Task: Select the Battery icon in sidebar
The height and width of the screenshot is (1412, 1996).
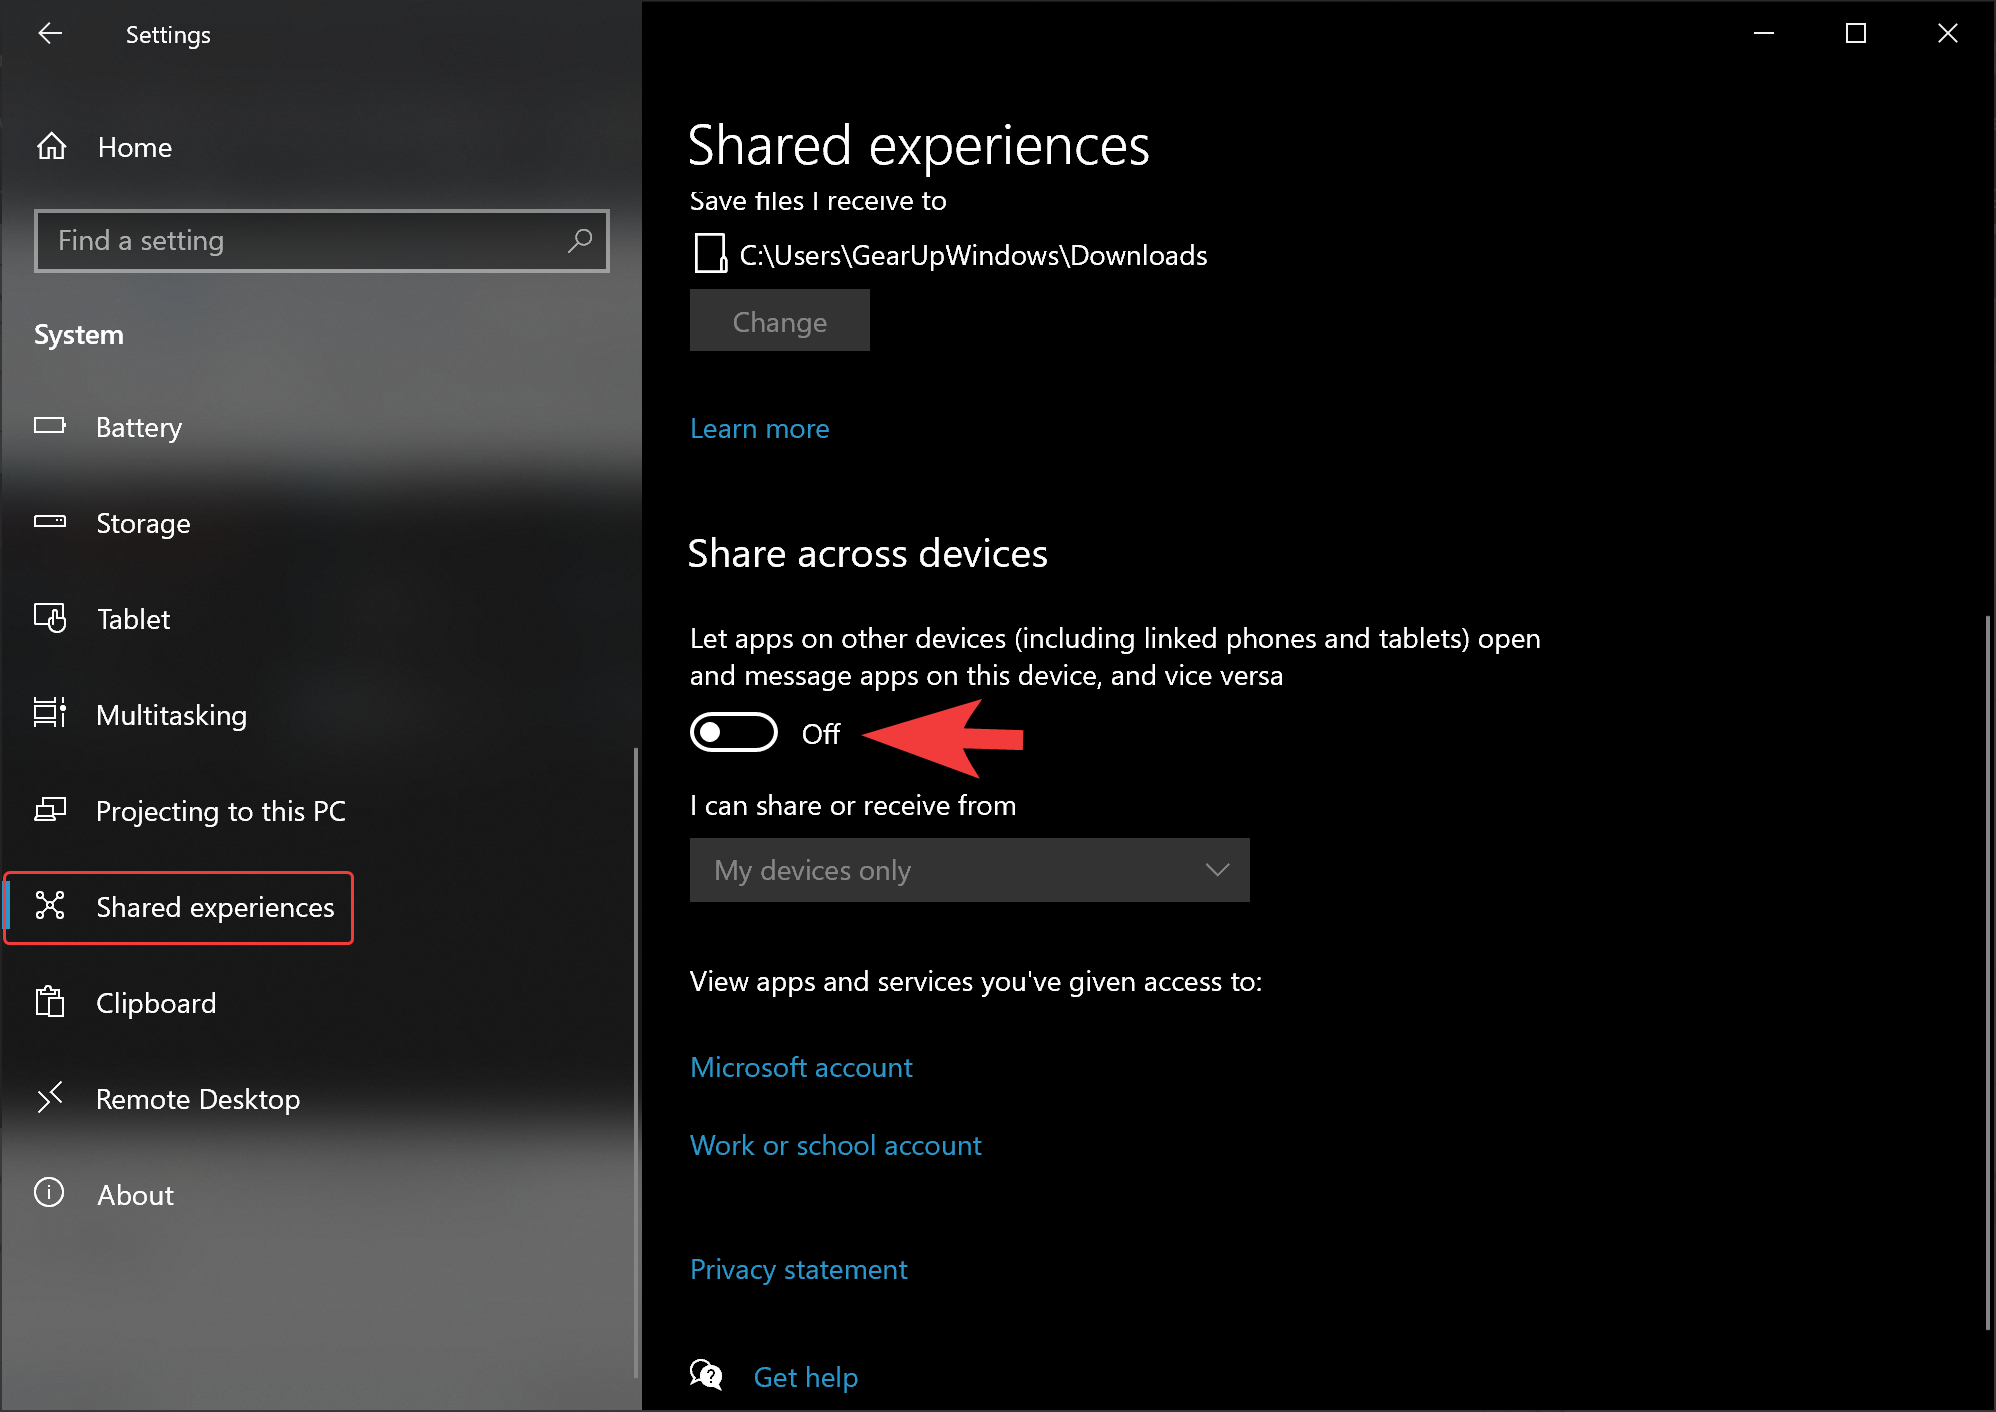Action: (50, 426)
